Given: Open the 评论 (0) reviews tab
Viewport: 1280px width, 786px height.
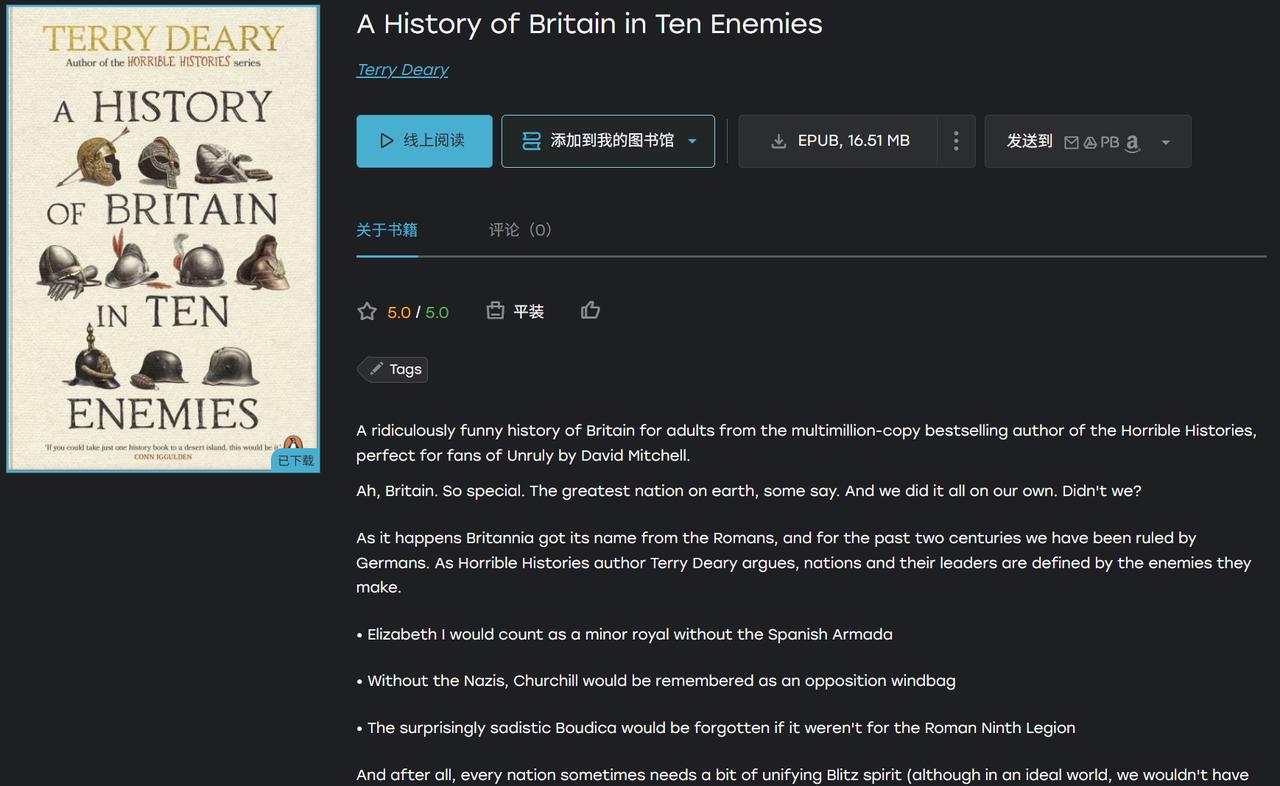Looking at the screenshot, I should click(x=520, y=230).
